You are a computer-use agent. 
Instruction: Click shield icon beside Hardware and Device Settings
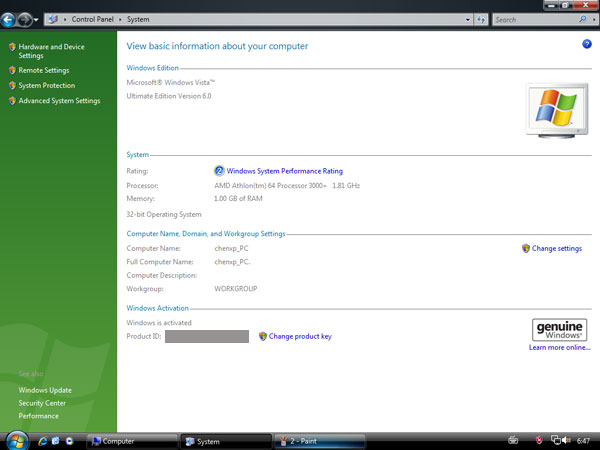tap(12, 47)
